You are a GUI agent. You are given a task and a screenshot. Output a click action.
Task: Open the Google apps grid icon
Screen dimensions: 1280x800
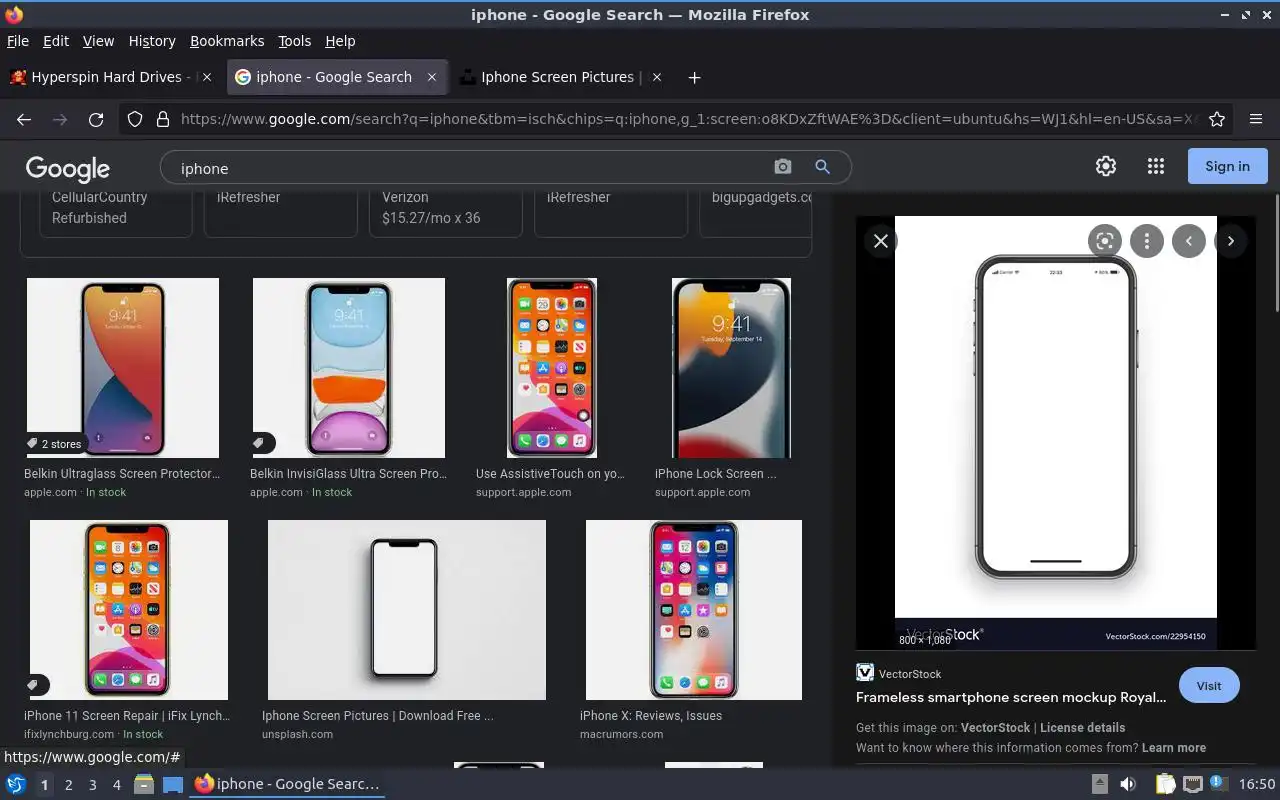click(1156, 167)
